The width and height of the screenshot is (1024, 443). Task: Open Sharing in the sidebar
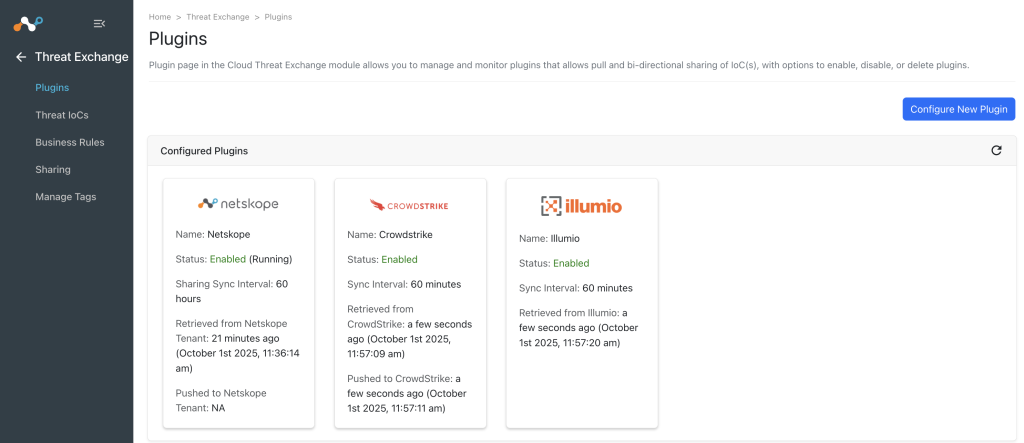53,169
